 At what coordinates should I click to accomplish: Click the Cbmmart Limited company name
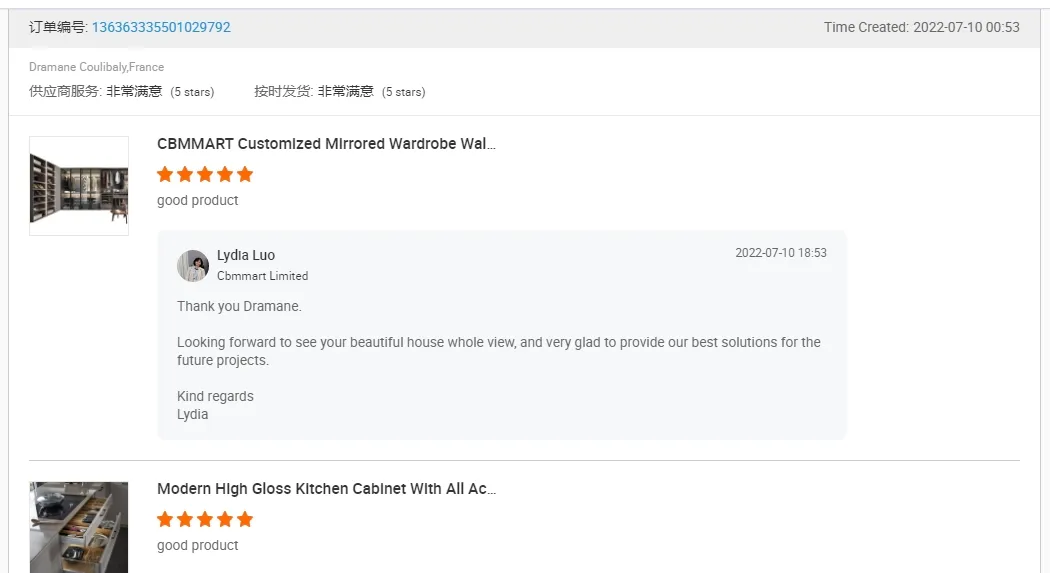(x=262, y=276)
